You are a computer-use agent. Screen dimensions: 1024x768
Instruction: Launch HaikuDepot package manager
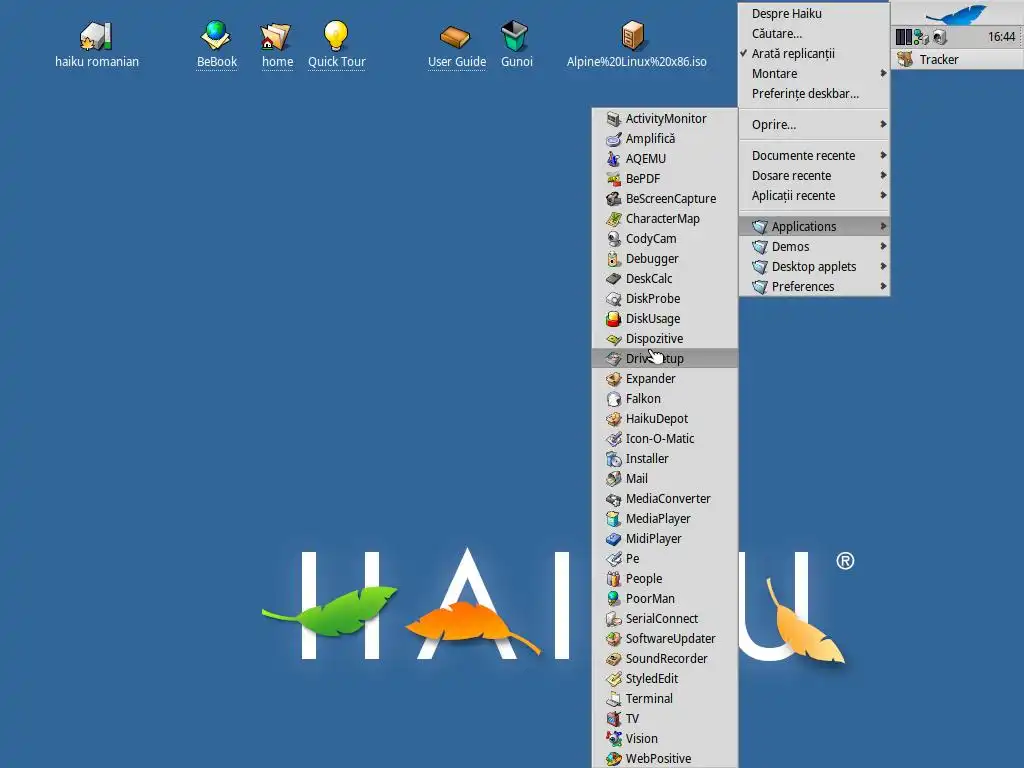pos(665,419)
